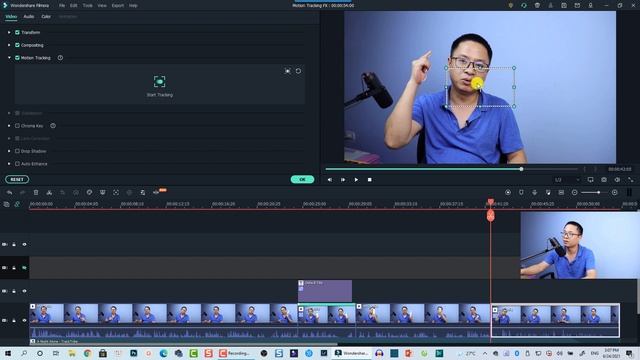Collapse the Motion Tracking section
Image resolution: width=640 pixels, height=360 pixels.
coord(9,58)
